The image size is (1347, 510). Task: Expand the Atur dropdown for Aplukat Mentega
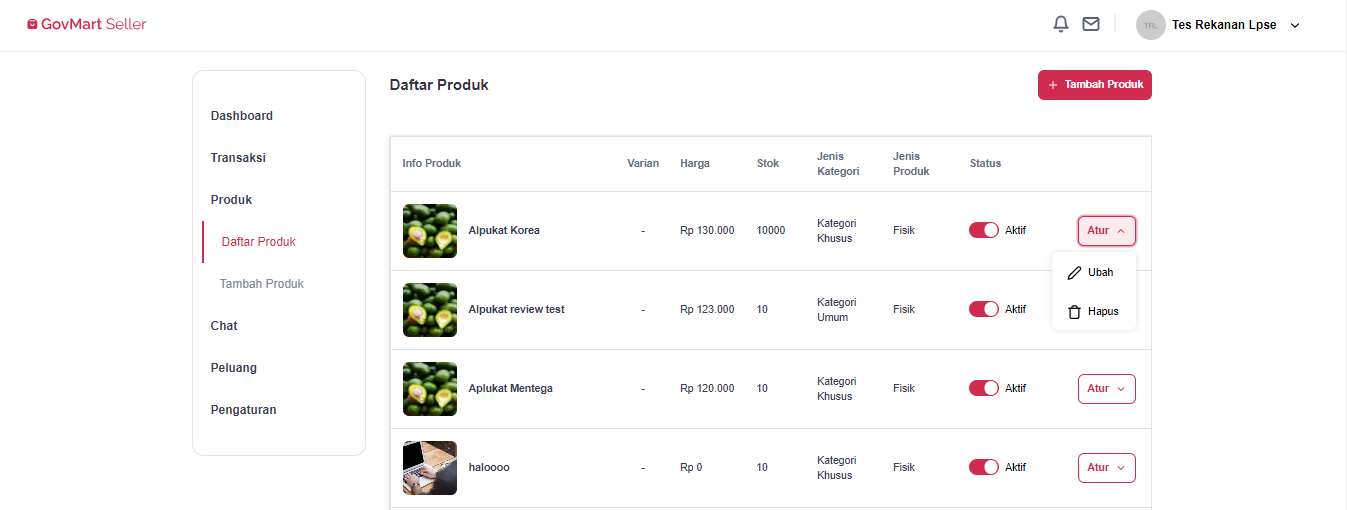click(x=1107, y=389)
